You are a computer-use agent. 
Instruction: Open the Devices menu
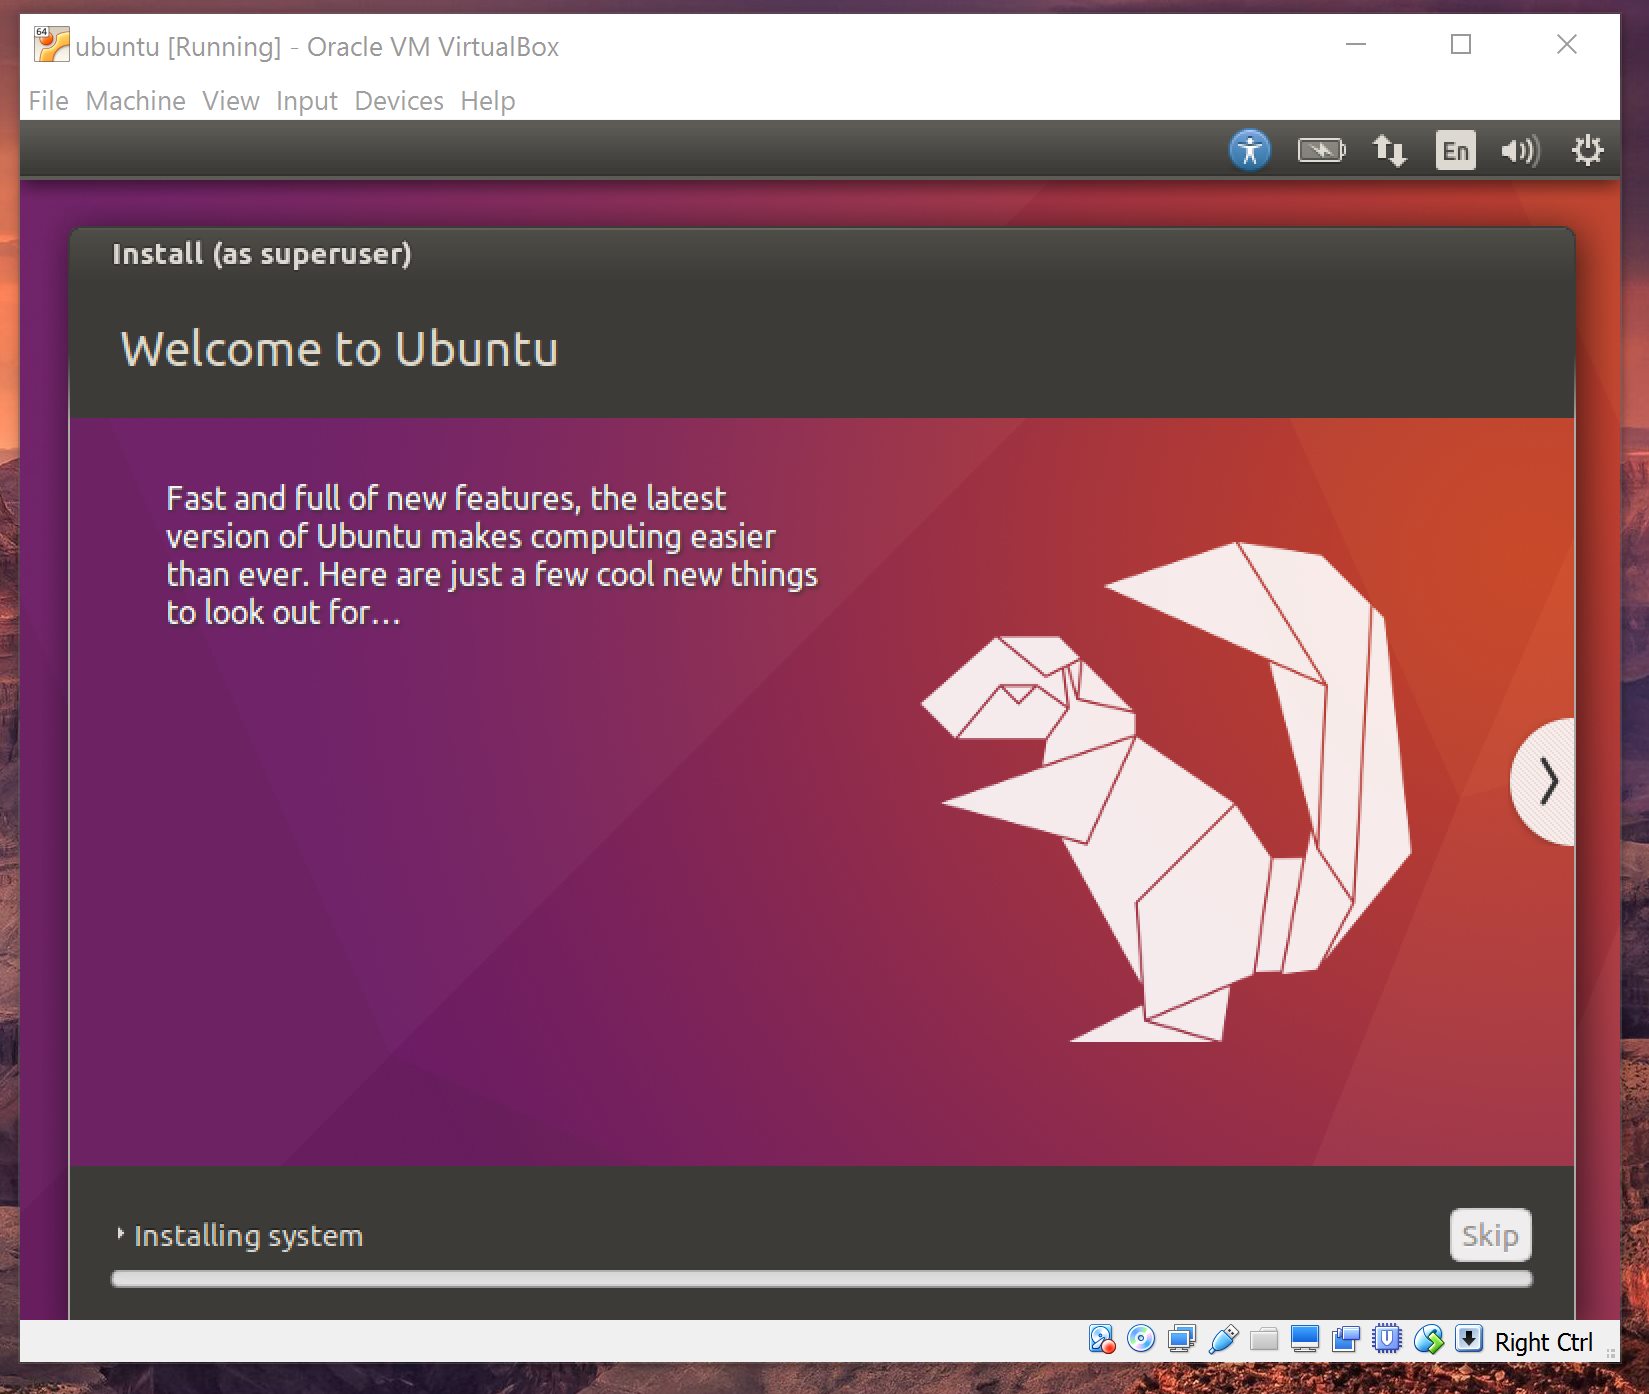pos(398,101)
